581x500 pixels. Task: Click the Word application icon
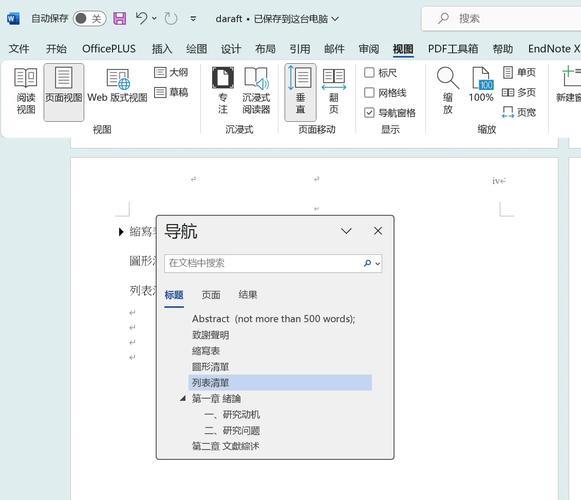[13, 18]
